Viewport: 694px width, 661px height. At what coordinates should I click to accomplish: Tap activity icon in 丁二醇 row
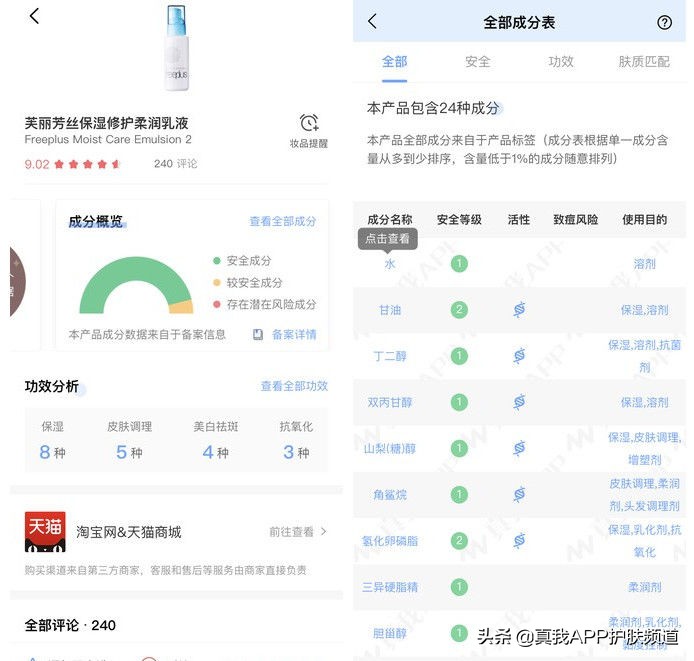pos(519,356)
